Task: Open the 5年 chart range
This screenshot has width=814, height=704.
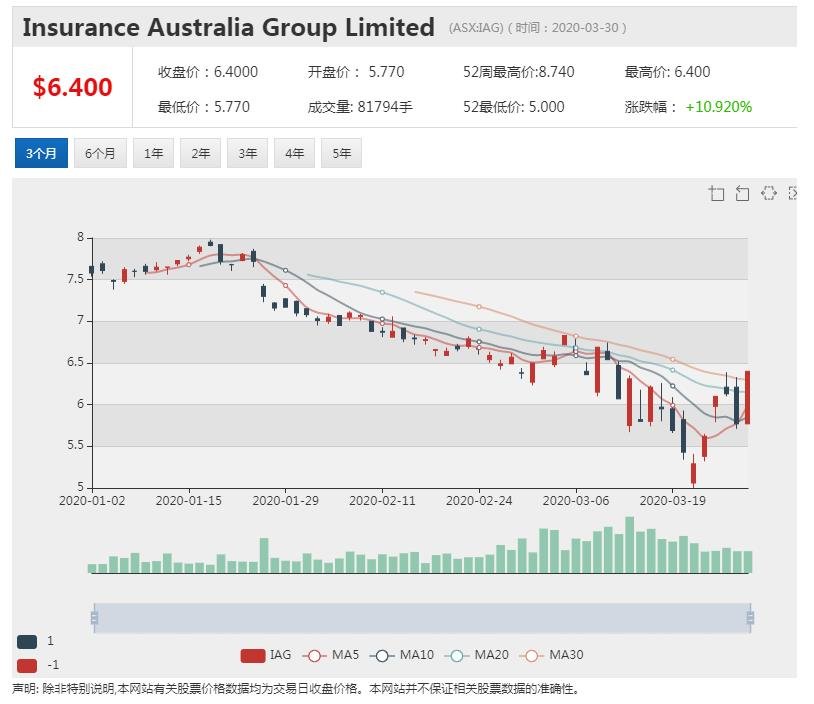Action: [x=342, y=153]
